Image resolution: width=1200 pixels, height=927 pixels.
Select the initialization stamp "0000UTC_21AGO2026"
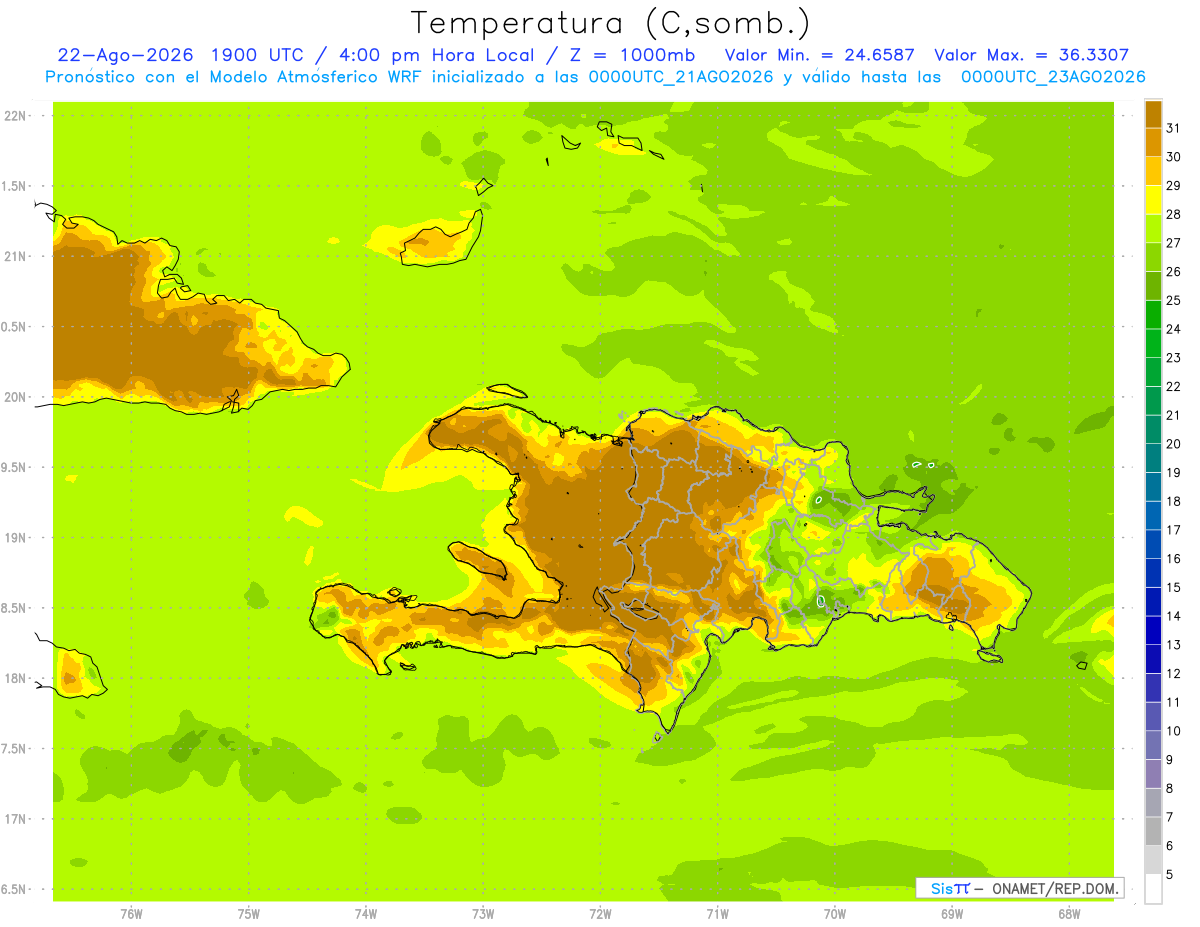(x=681, y=77)
